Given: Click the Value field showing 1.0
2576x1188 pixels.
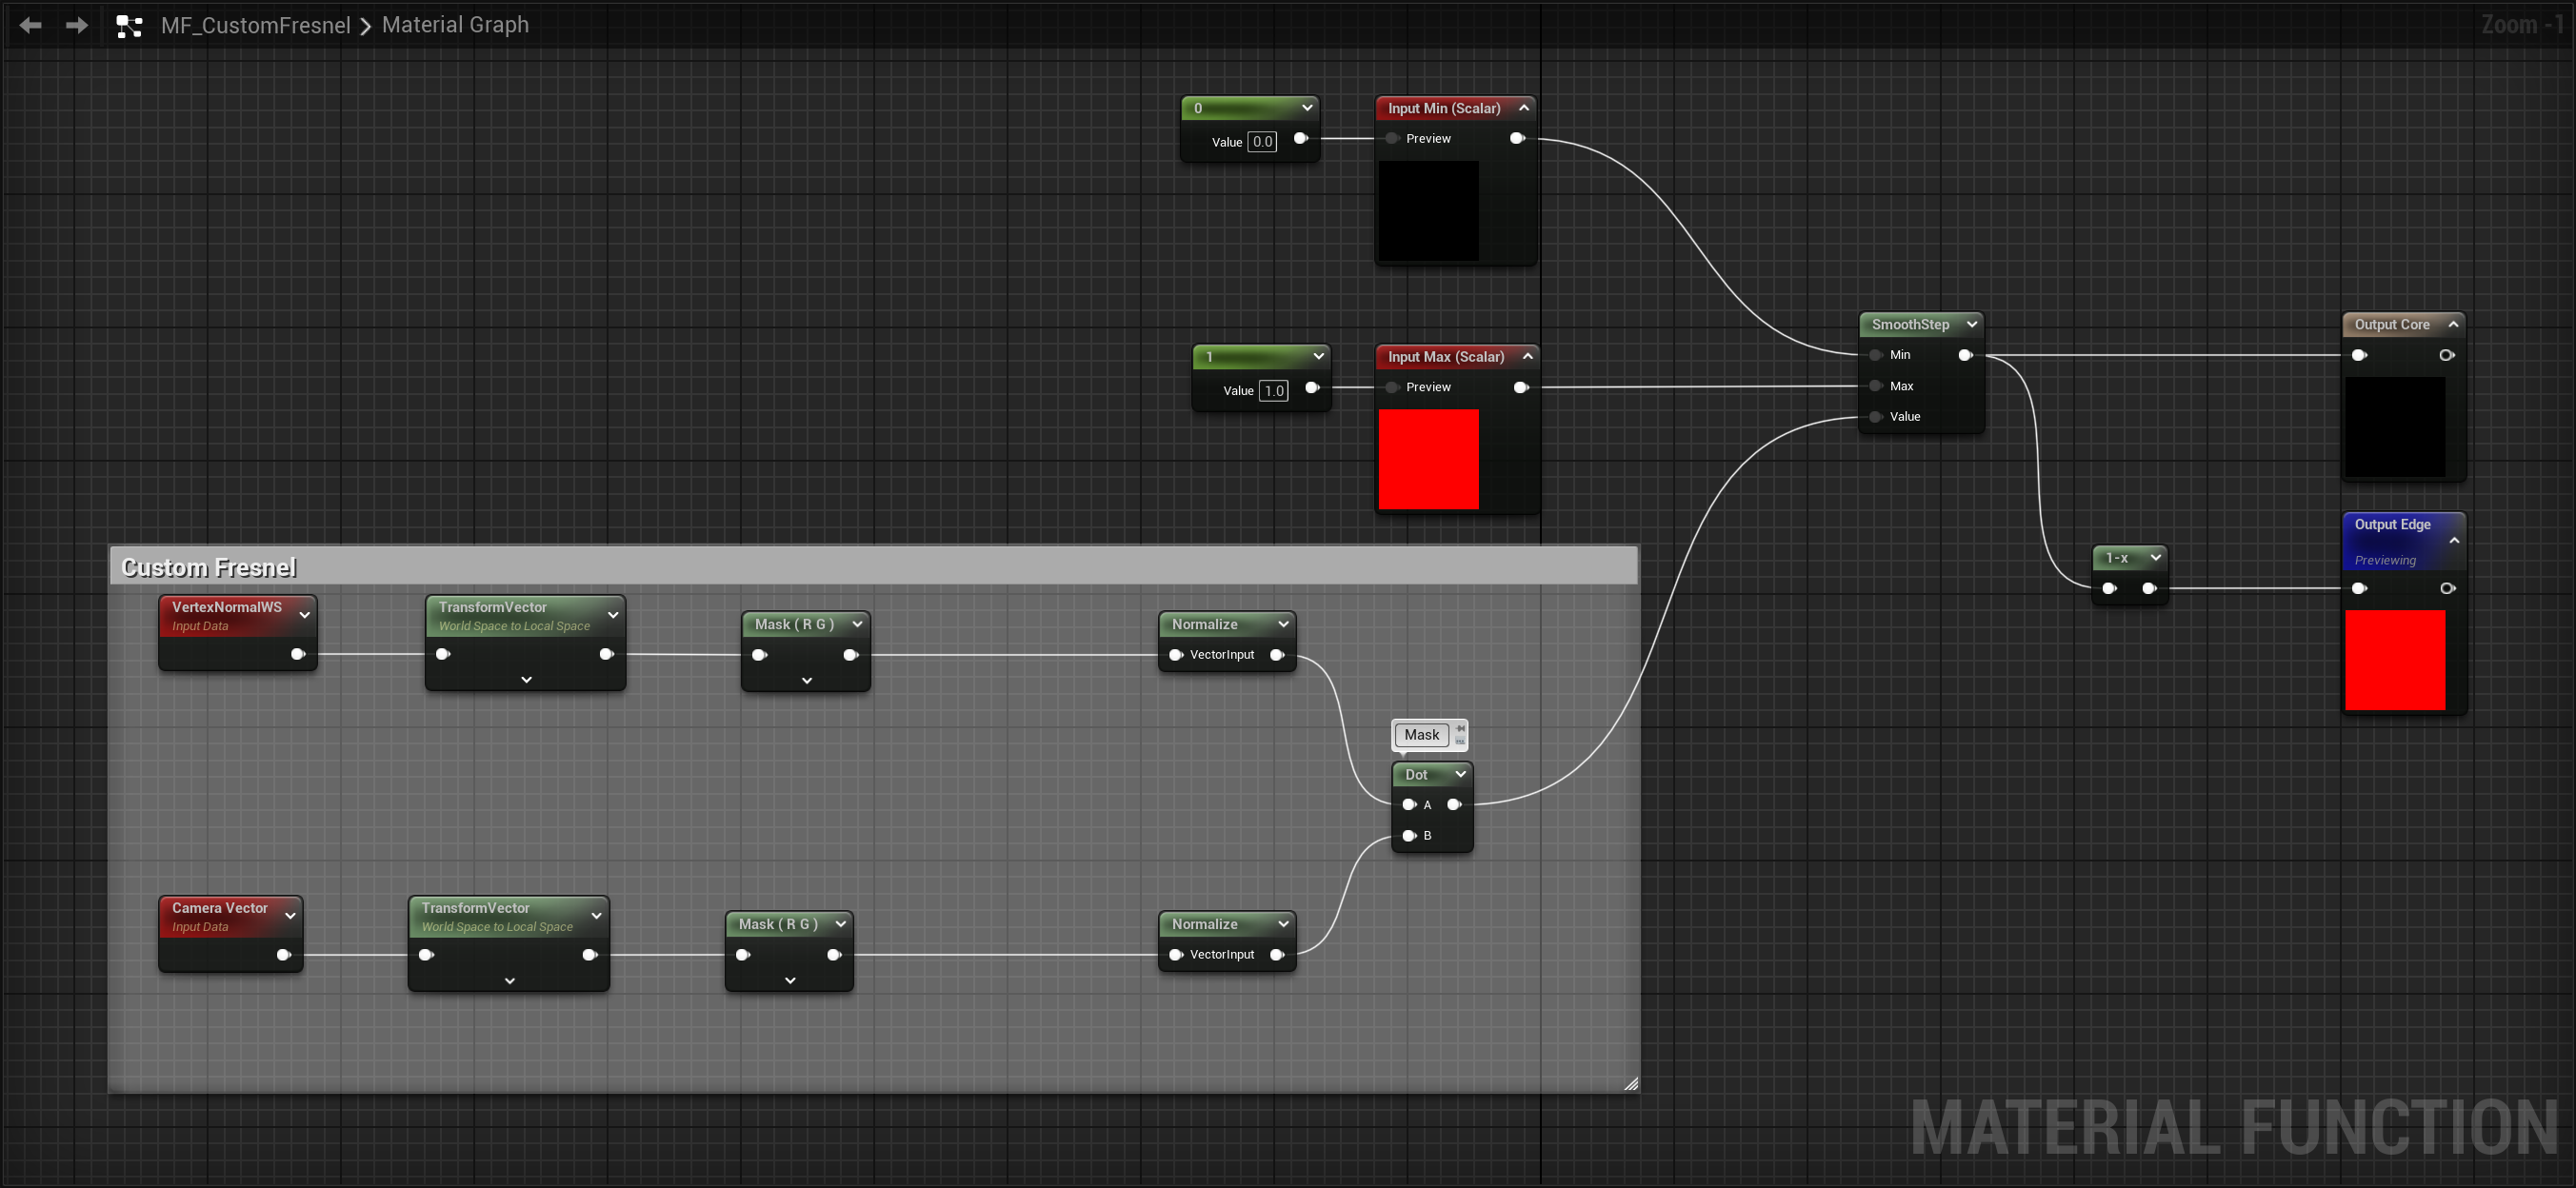Looking at the screenshot, I should pos(1273,391).
